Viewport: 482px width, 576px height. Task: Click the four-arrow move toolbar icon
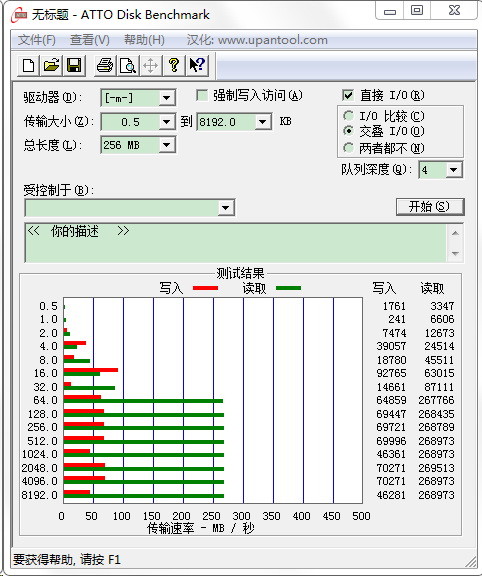(x=151, y=66)
